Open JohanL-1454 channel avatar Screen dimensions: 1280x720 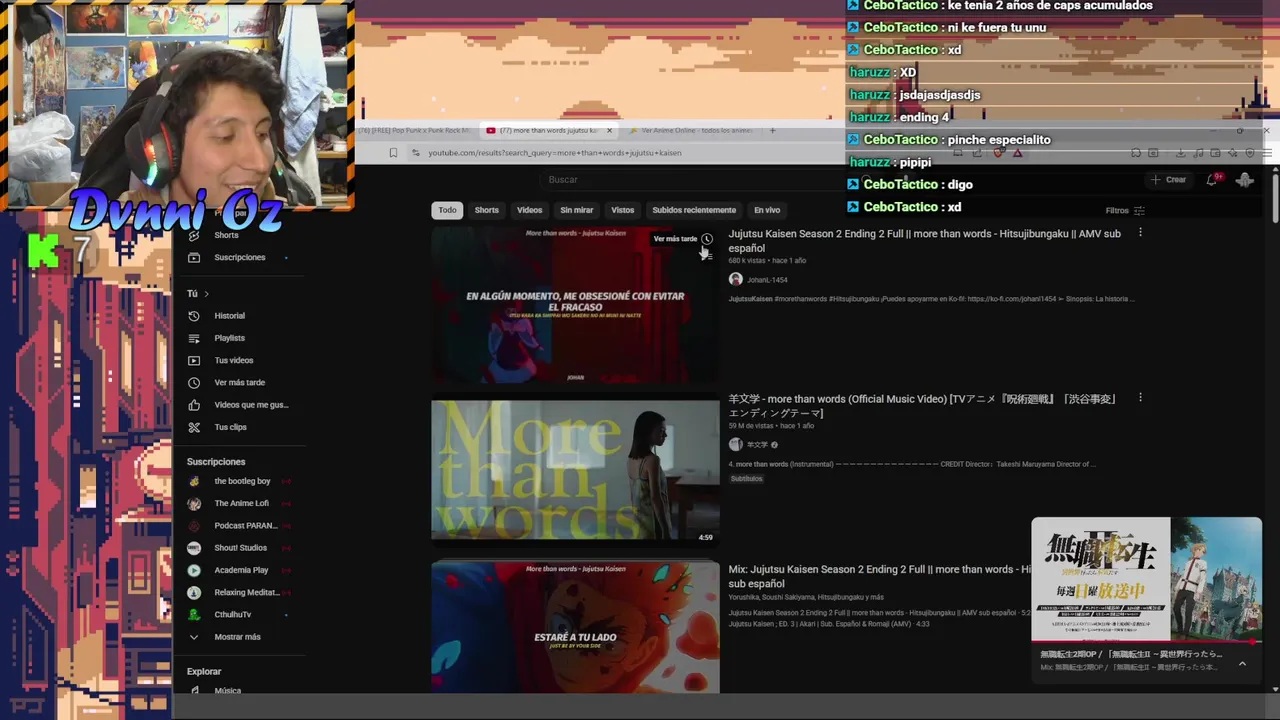pyautogui.click(x=735, y=279)
